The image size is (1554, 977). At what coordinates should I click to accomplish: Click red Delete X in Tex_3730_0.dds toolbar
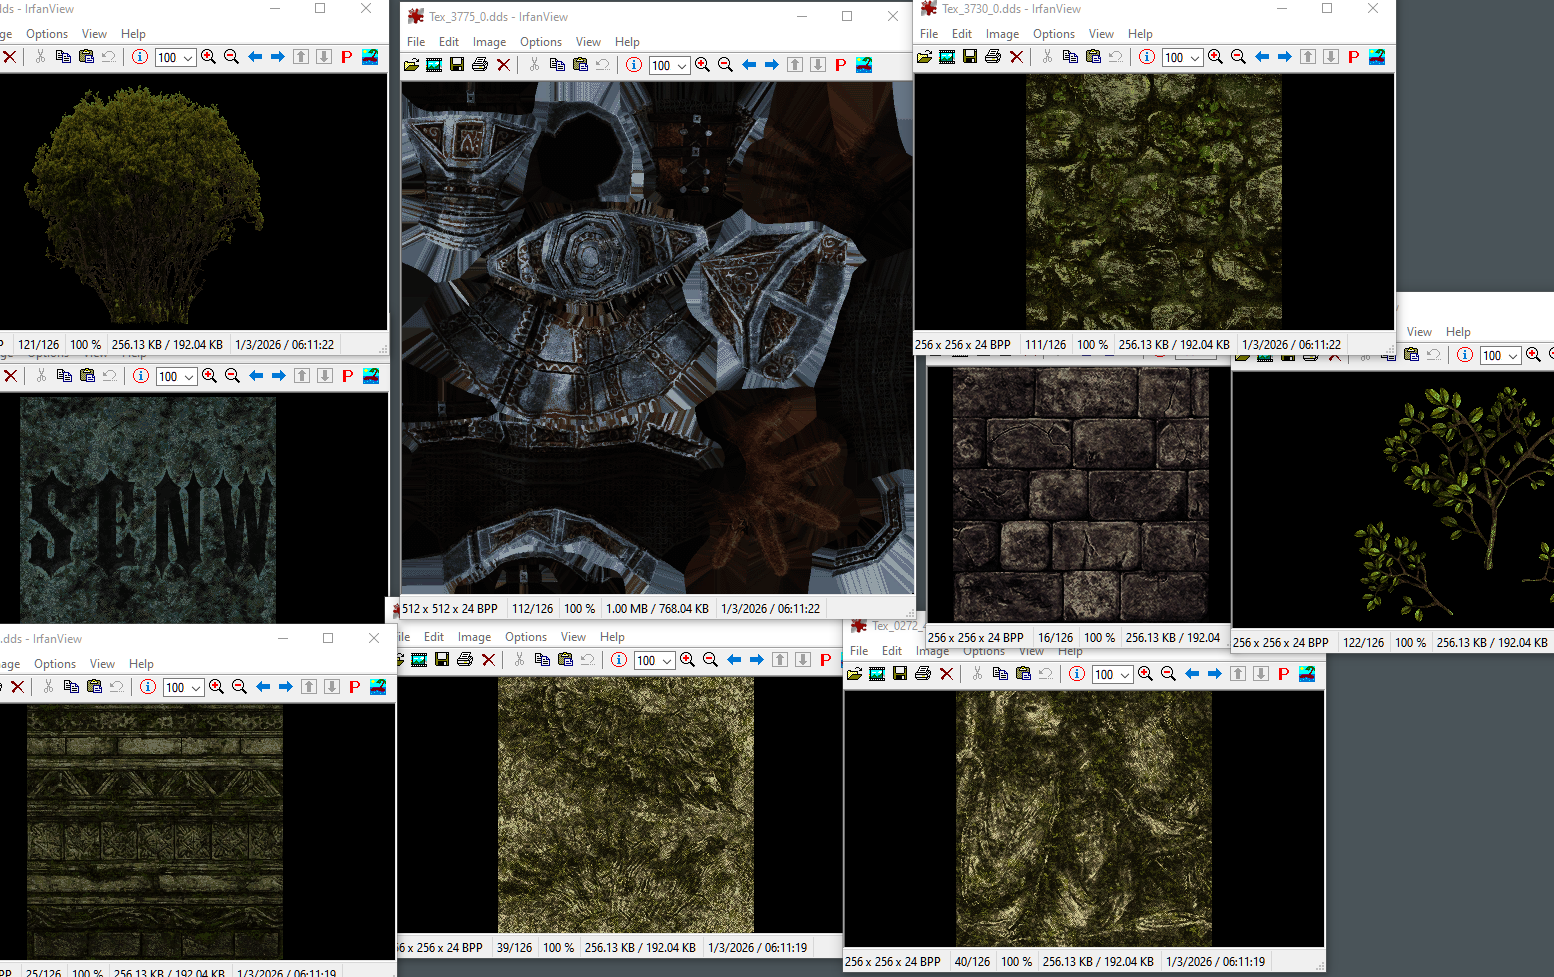1016,57
